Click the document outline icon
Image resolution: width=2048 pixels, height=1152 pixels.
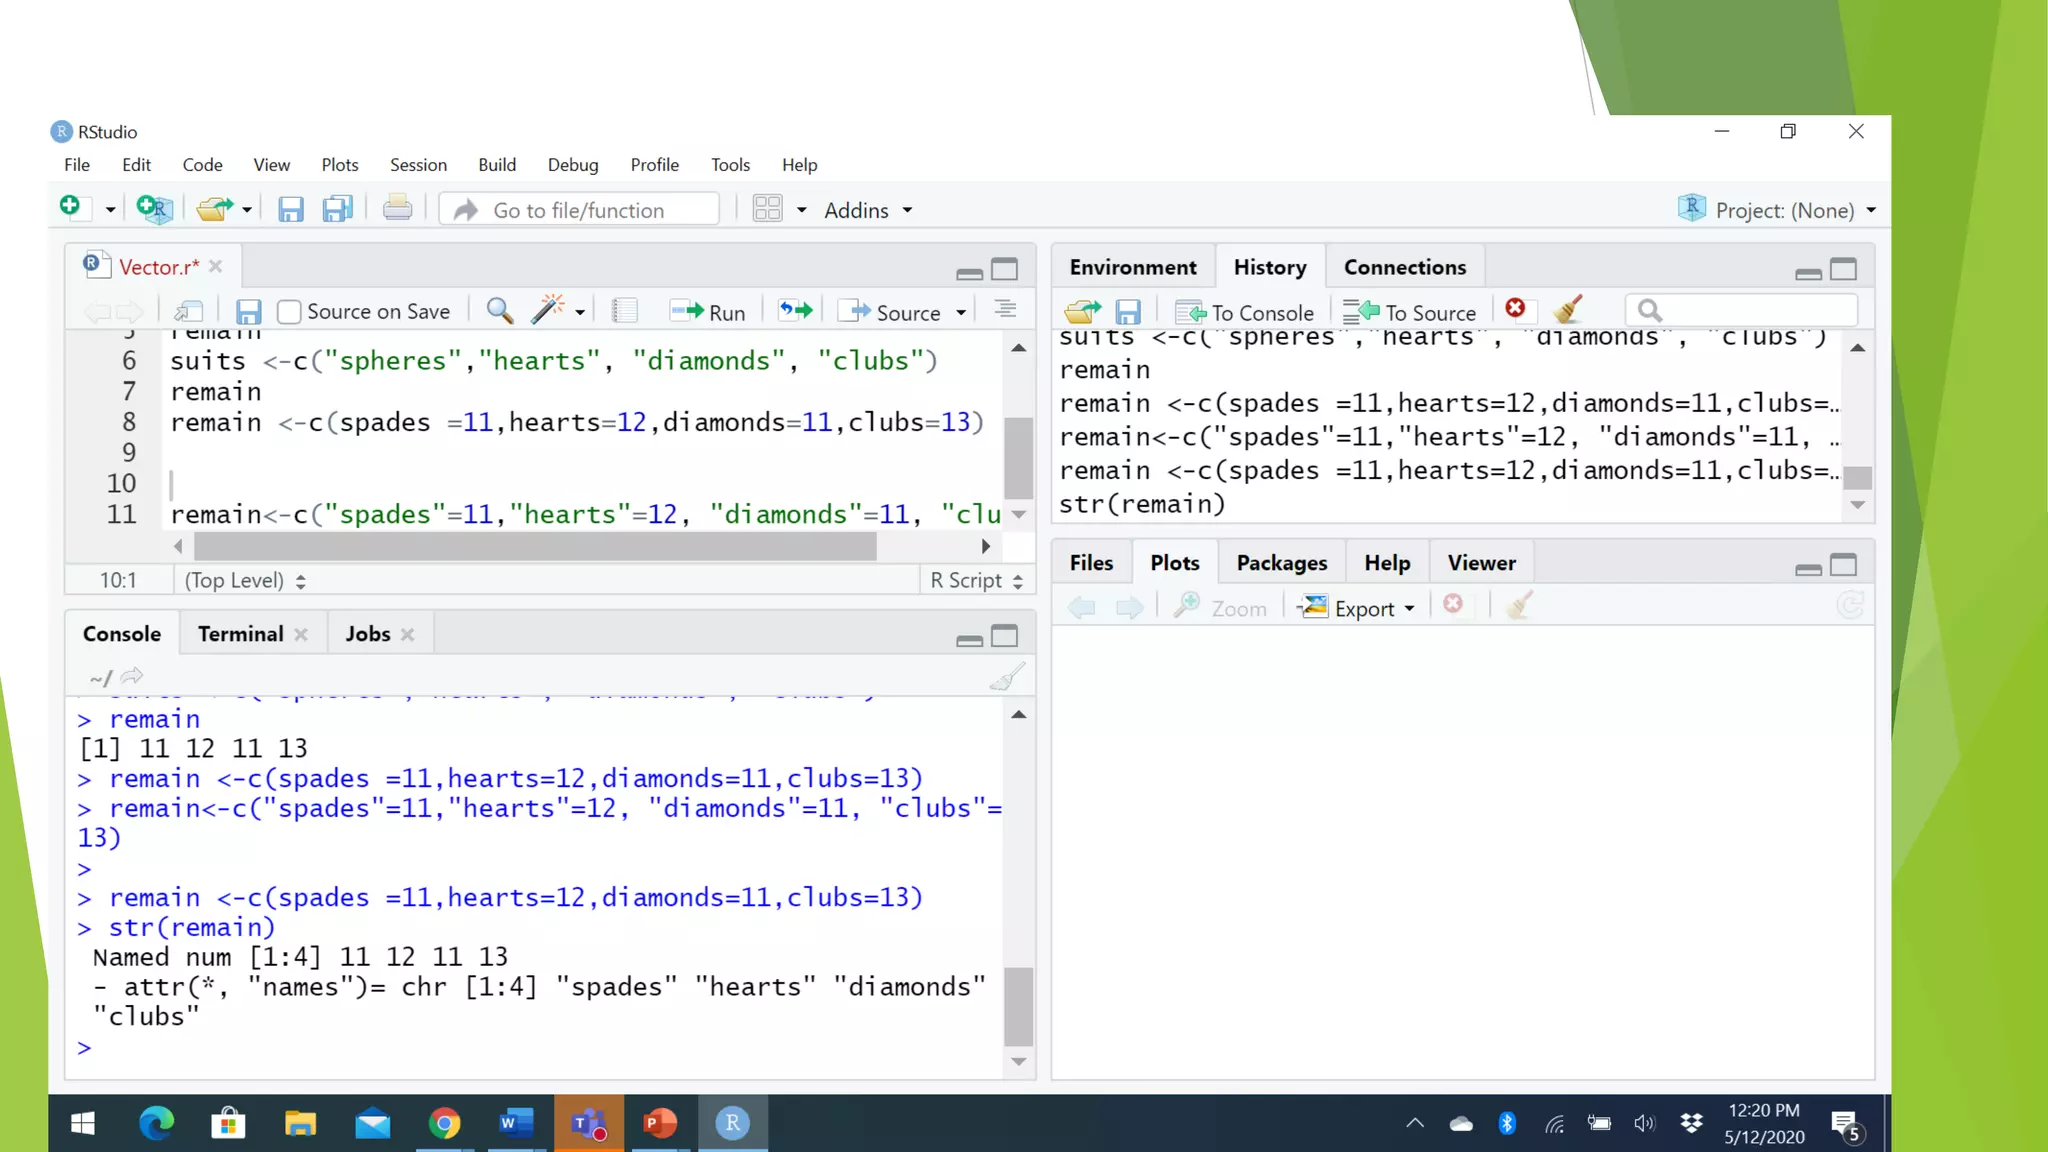click(x=1005, y=309)
